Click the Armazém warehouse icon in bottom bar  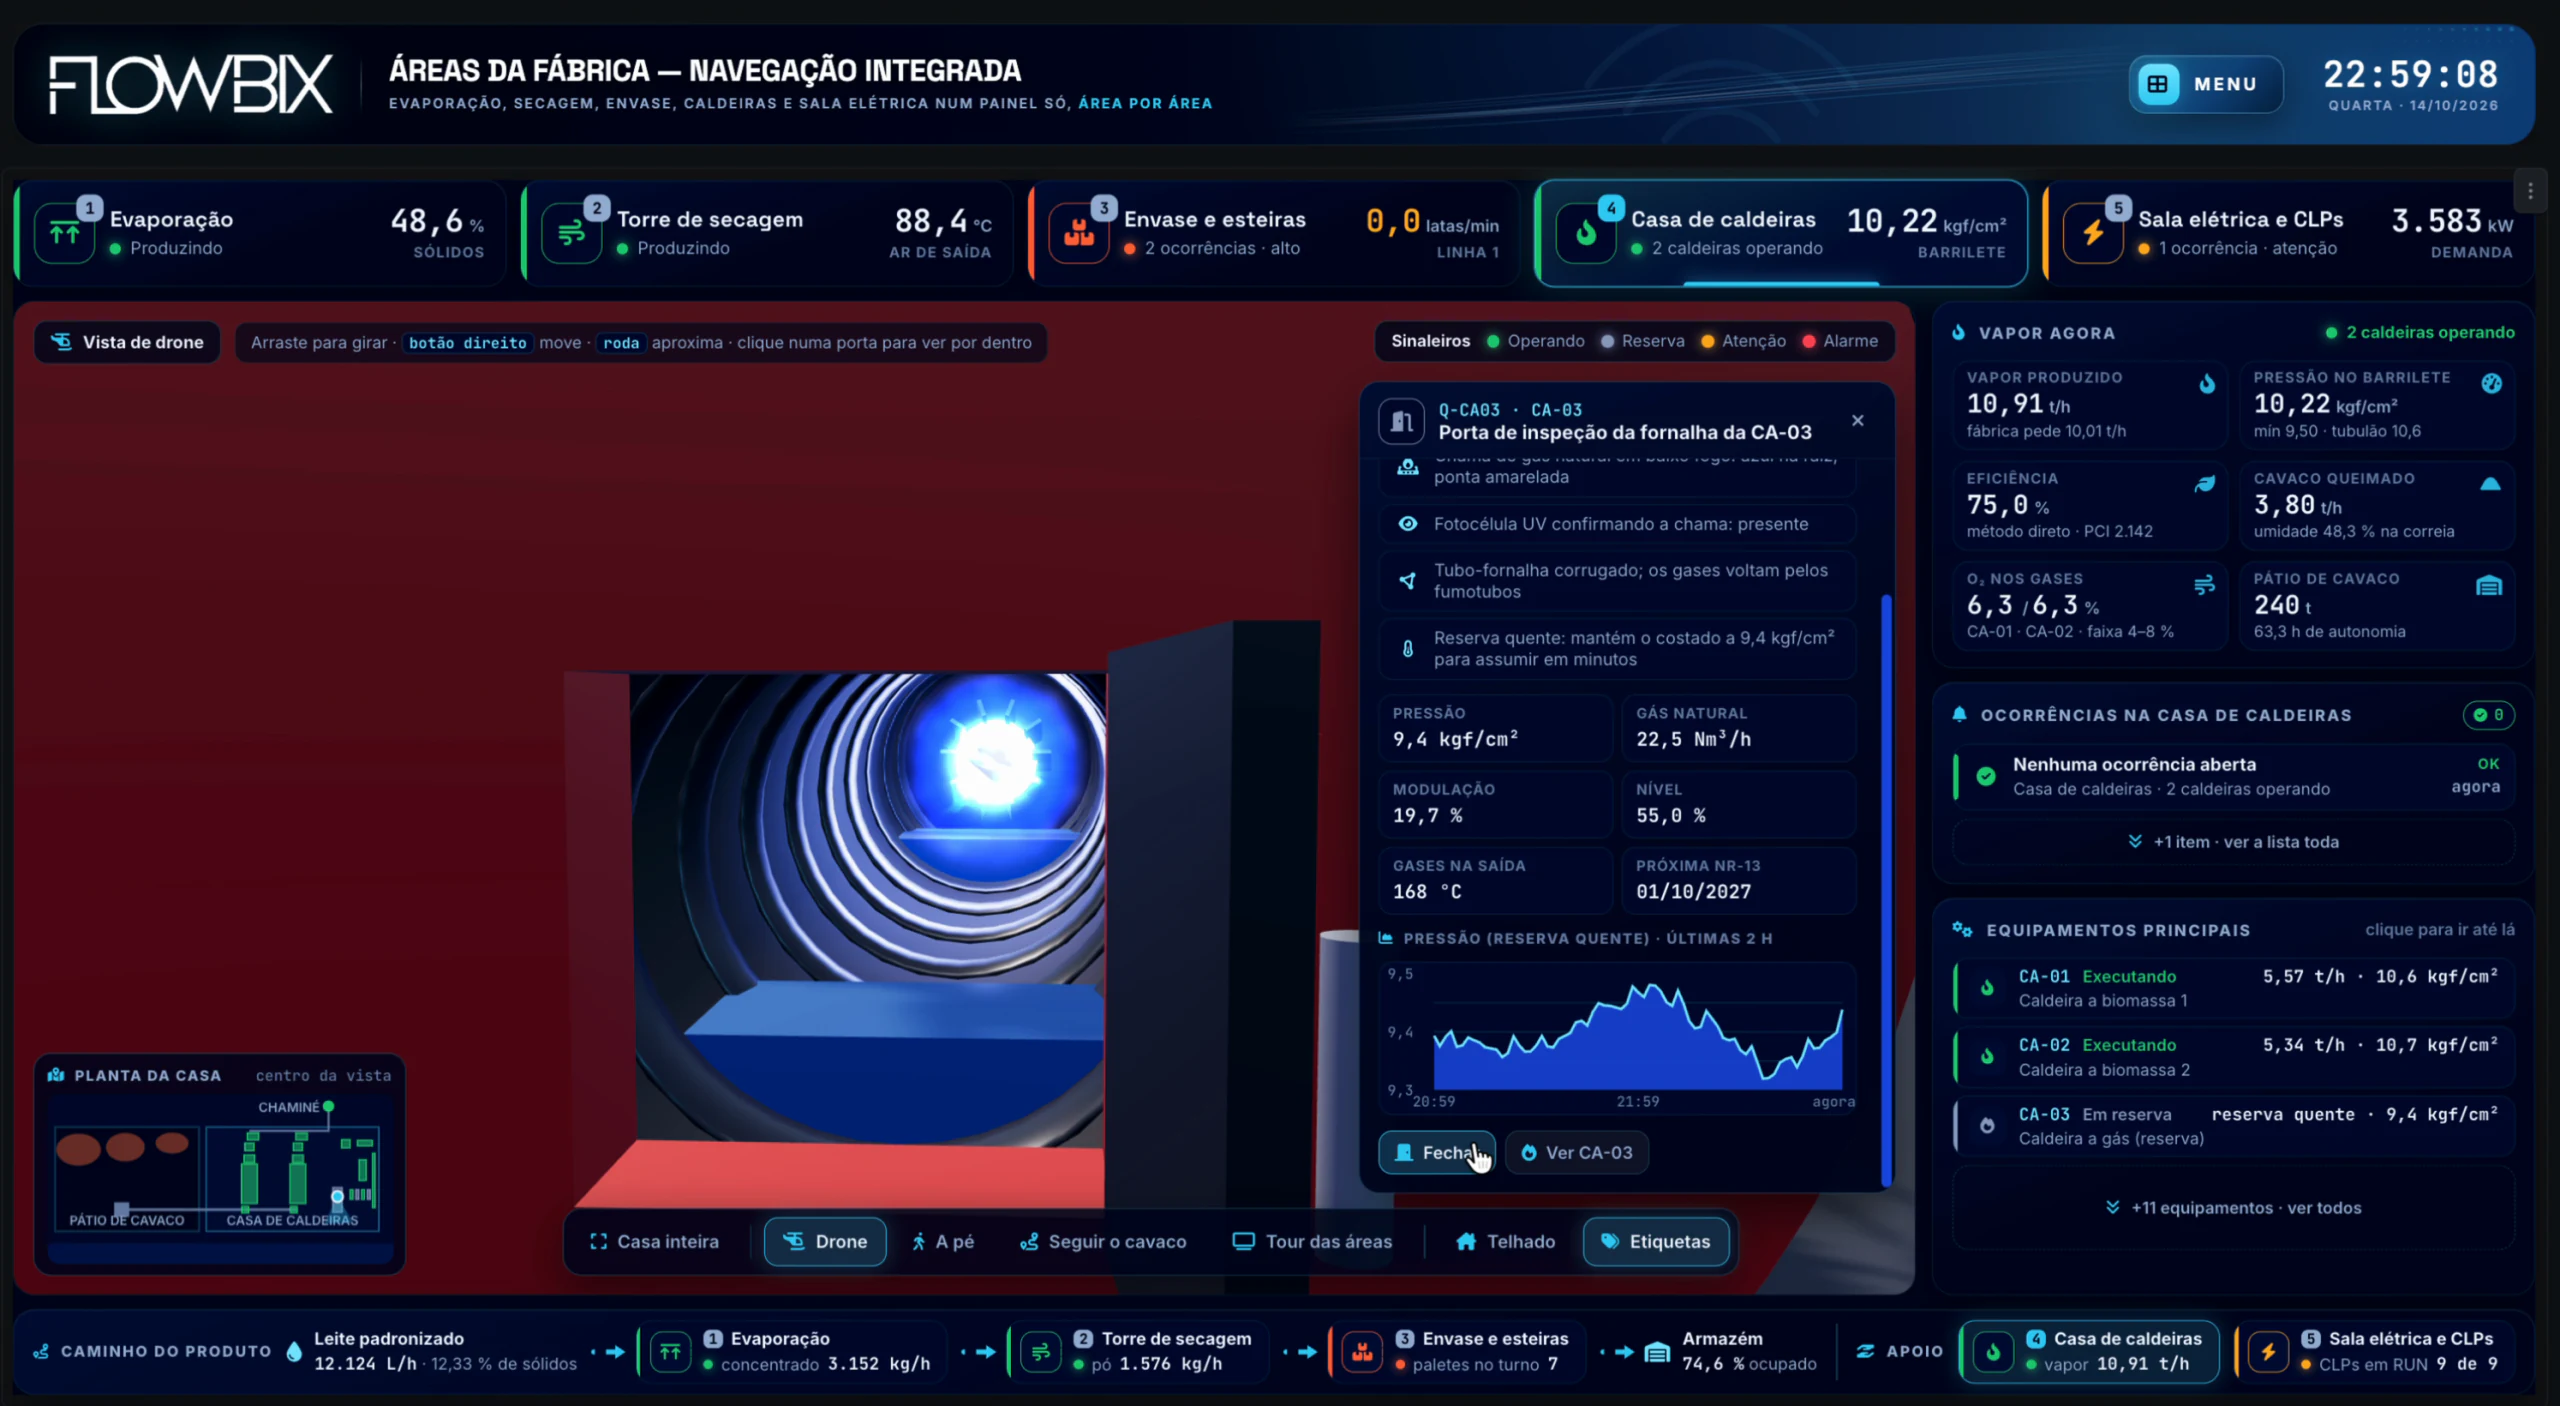pos(1657,1352)
